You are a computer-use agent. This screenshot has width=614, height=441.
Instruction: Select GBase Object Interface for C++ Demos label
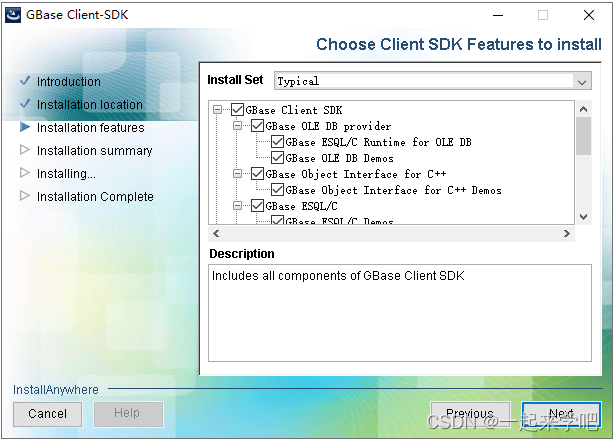tap(393, 190)
